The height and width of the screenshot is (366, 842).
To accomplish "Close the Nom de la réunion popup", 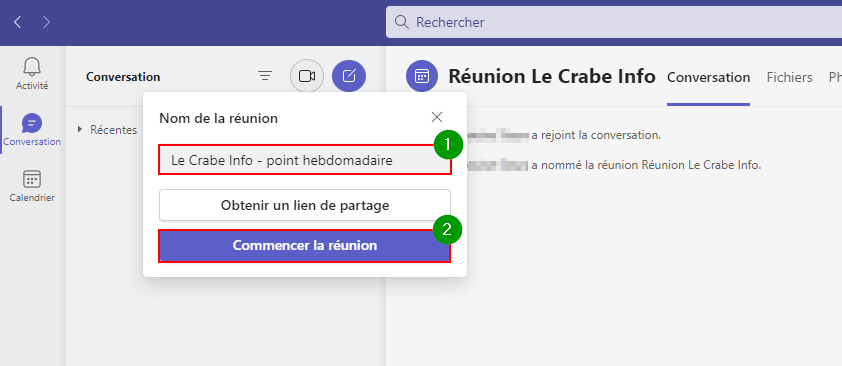I will (x=437, y=118).
